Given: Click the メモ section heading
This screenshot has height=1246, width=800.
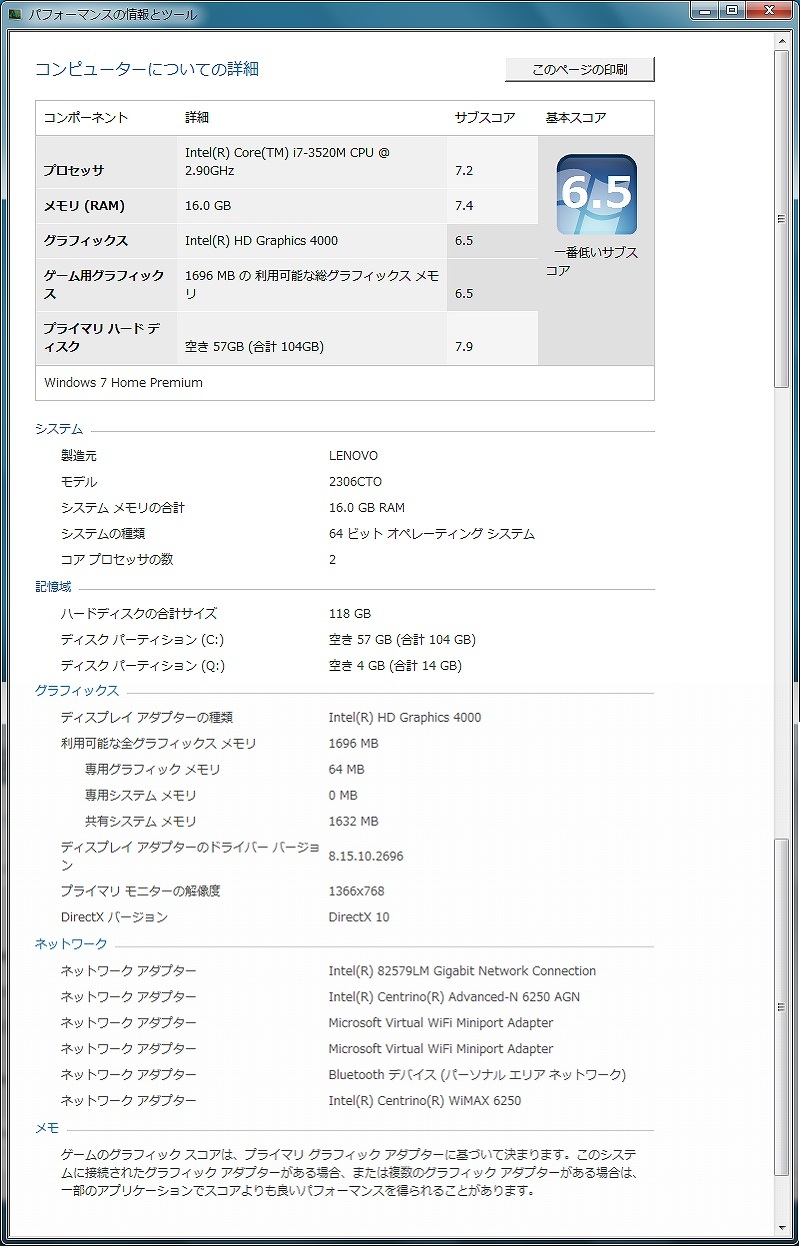Looking at the screenshot, I should (47, 1128).
